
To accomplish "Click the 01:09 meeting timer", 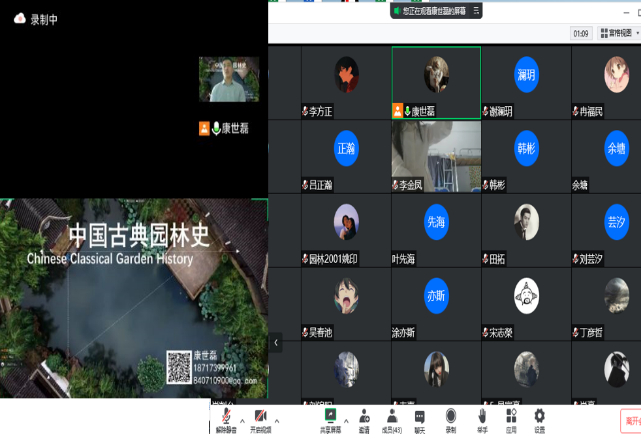I will coord(581,33).
